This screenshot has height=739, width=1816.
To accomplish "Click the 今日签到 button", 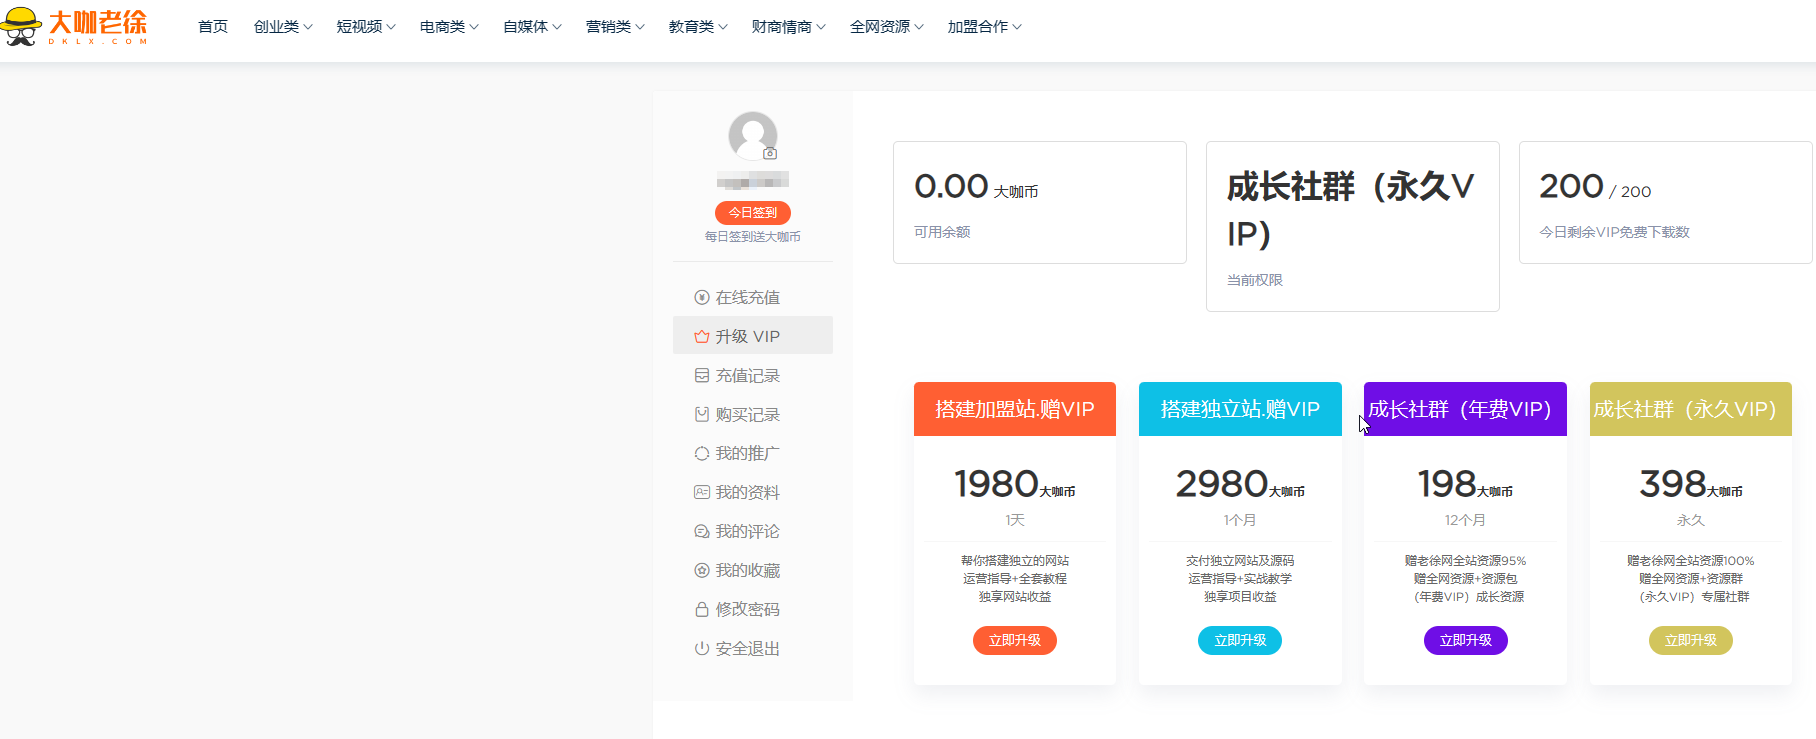I will (752, 212).
